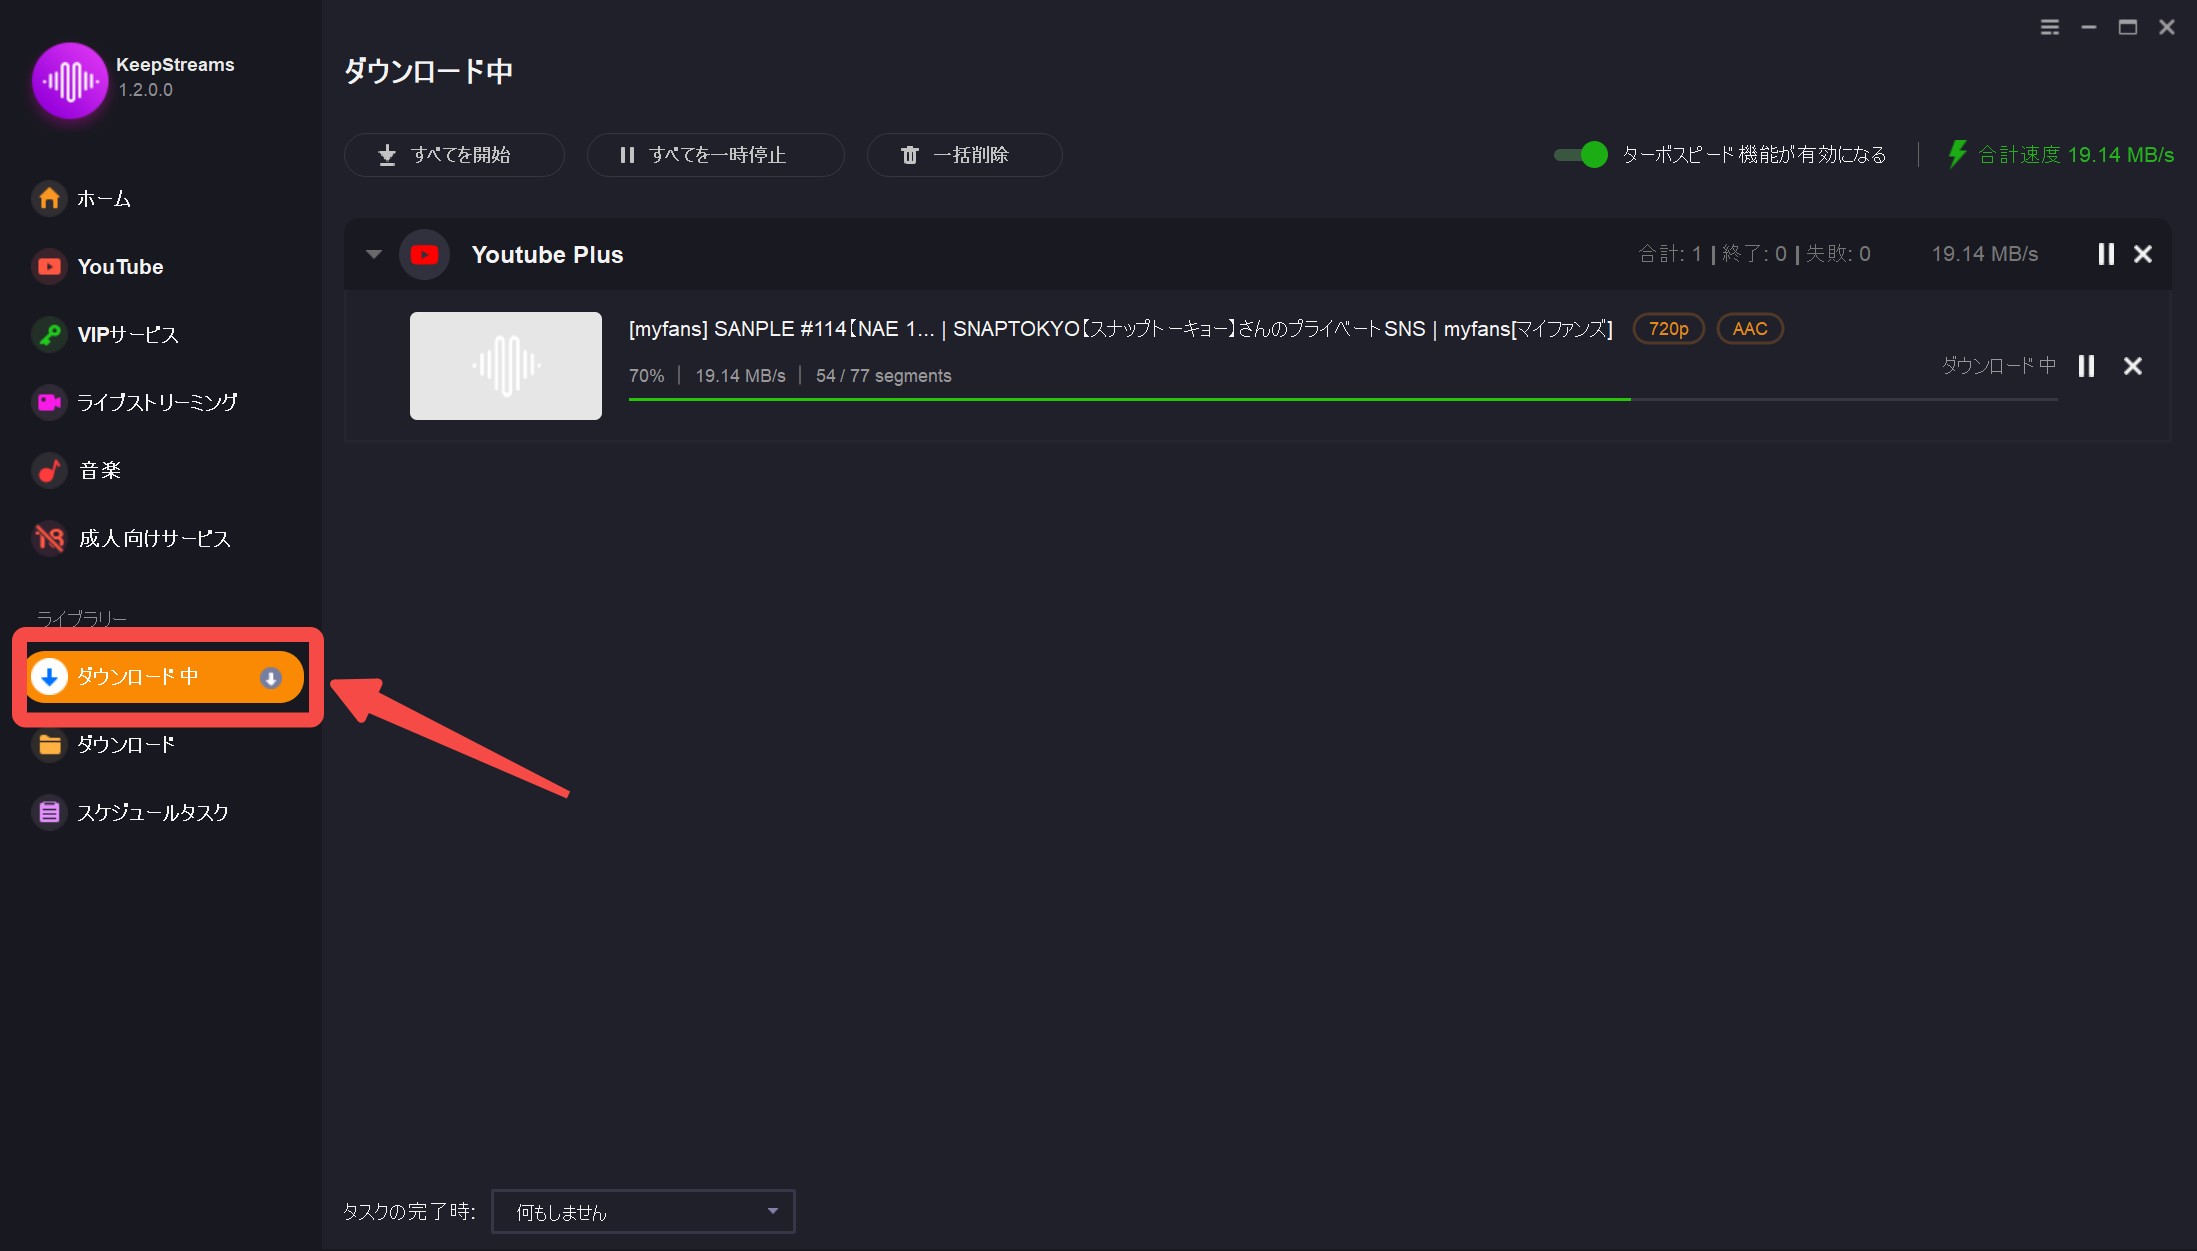Collapse the Youtube Plus group arrow
This screenshot has height=1251, width=2197.
[374, 254]
